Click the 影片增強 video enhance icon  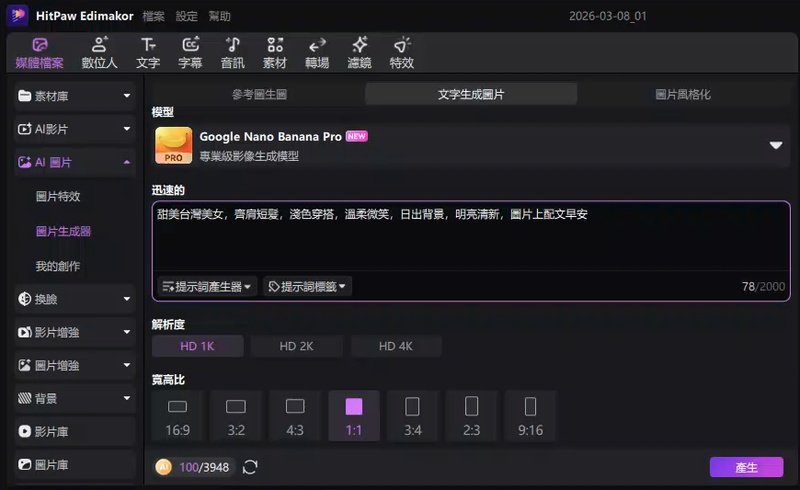[x=24, y=332]
